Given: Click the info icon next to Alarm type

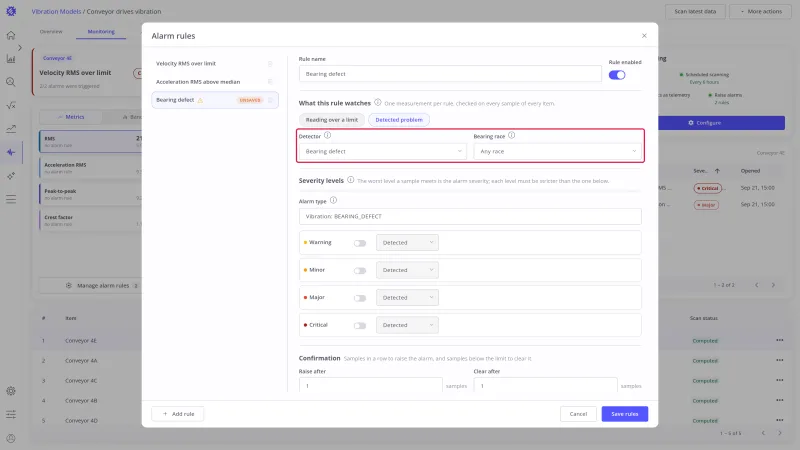Looking at the screenshot, I should [333, 201].
